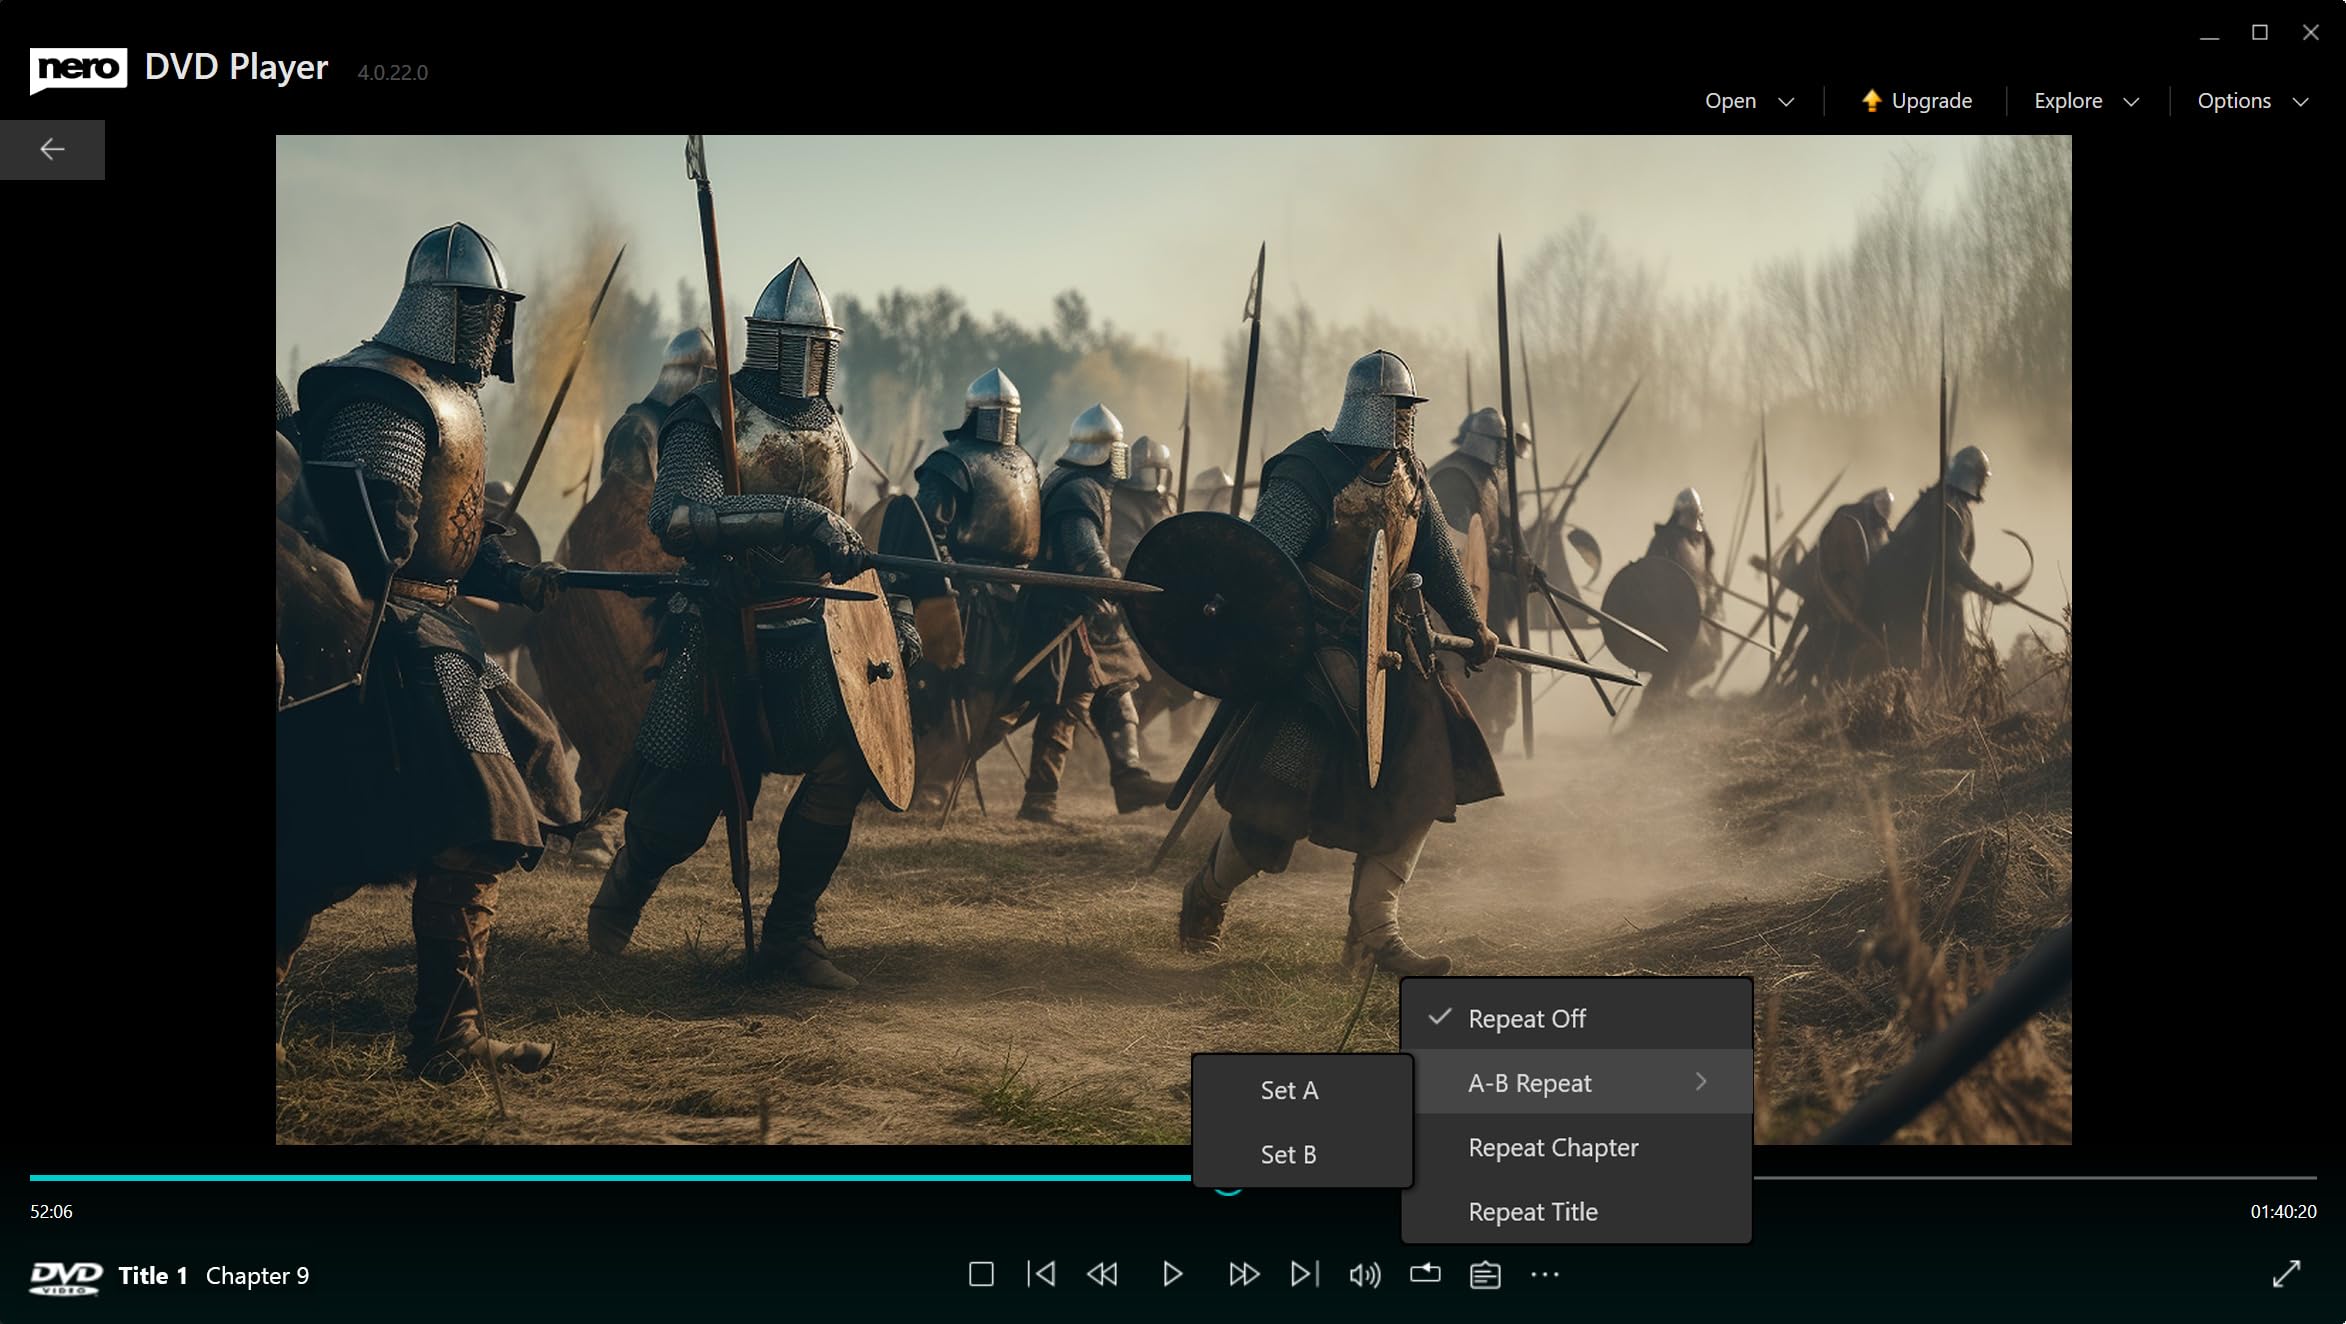The width and height of the screenshot is (2346, 1324).
Task: Start playback with the Play button
Action: (x=1172, y=1274)
